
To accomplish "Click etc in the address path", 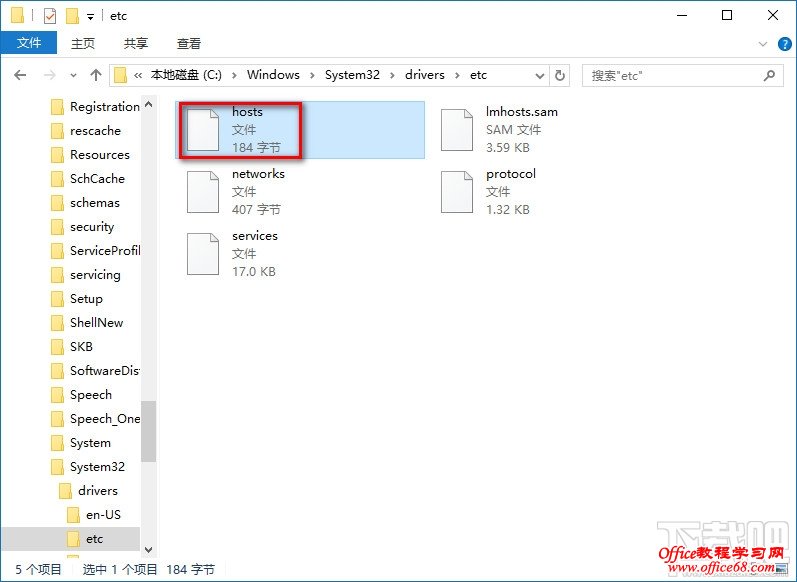I will point(478,75).
